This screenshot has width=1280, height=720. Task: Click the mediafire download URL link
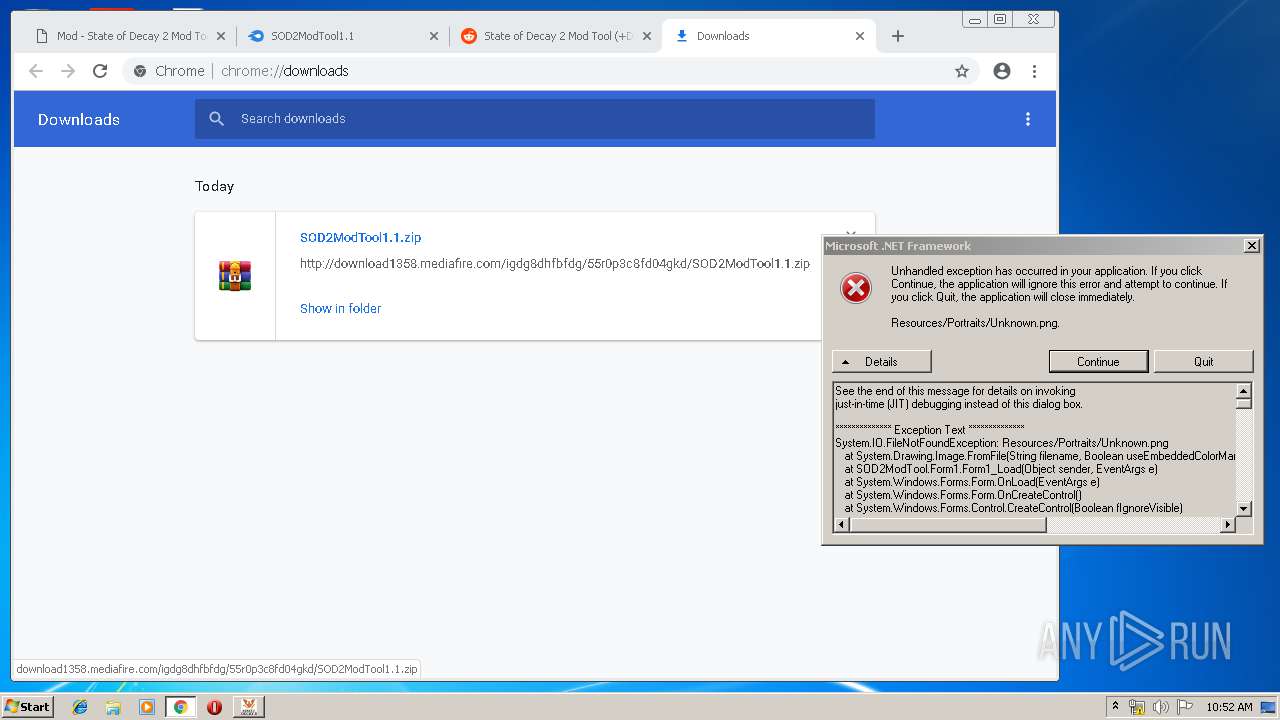coord(555,264)
